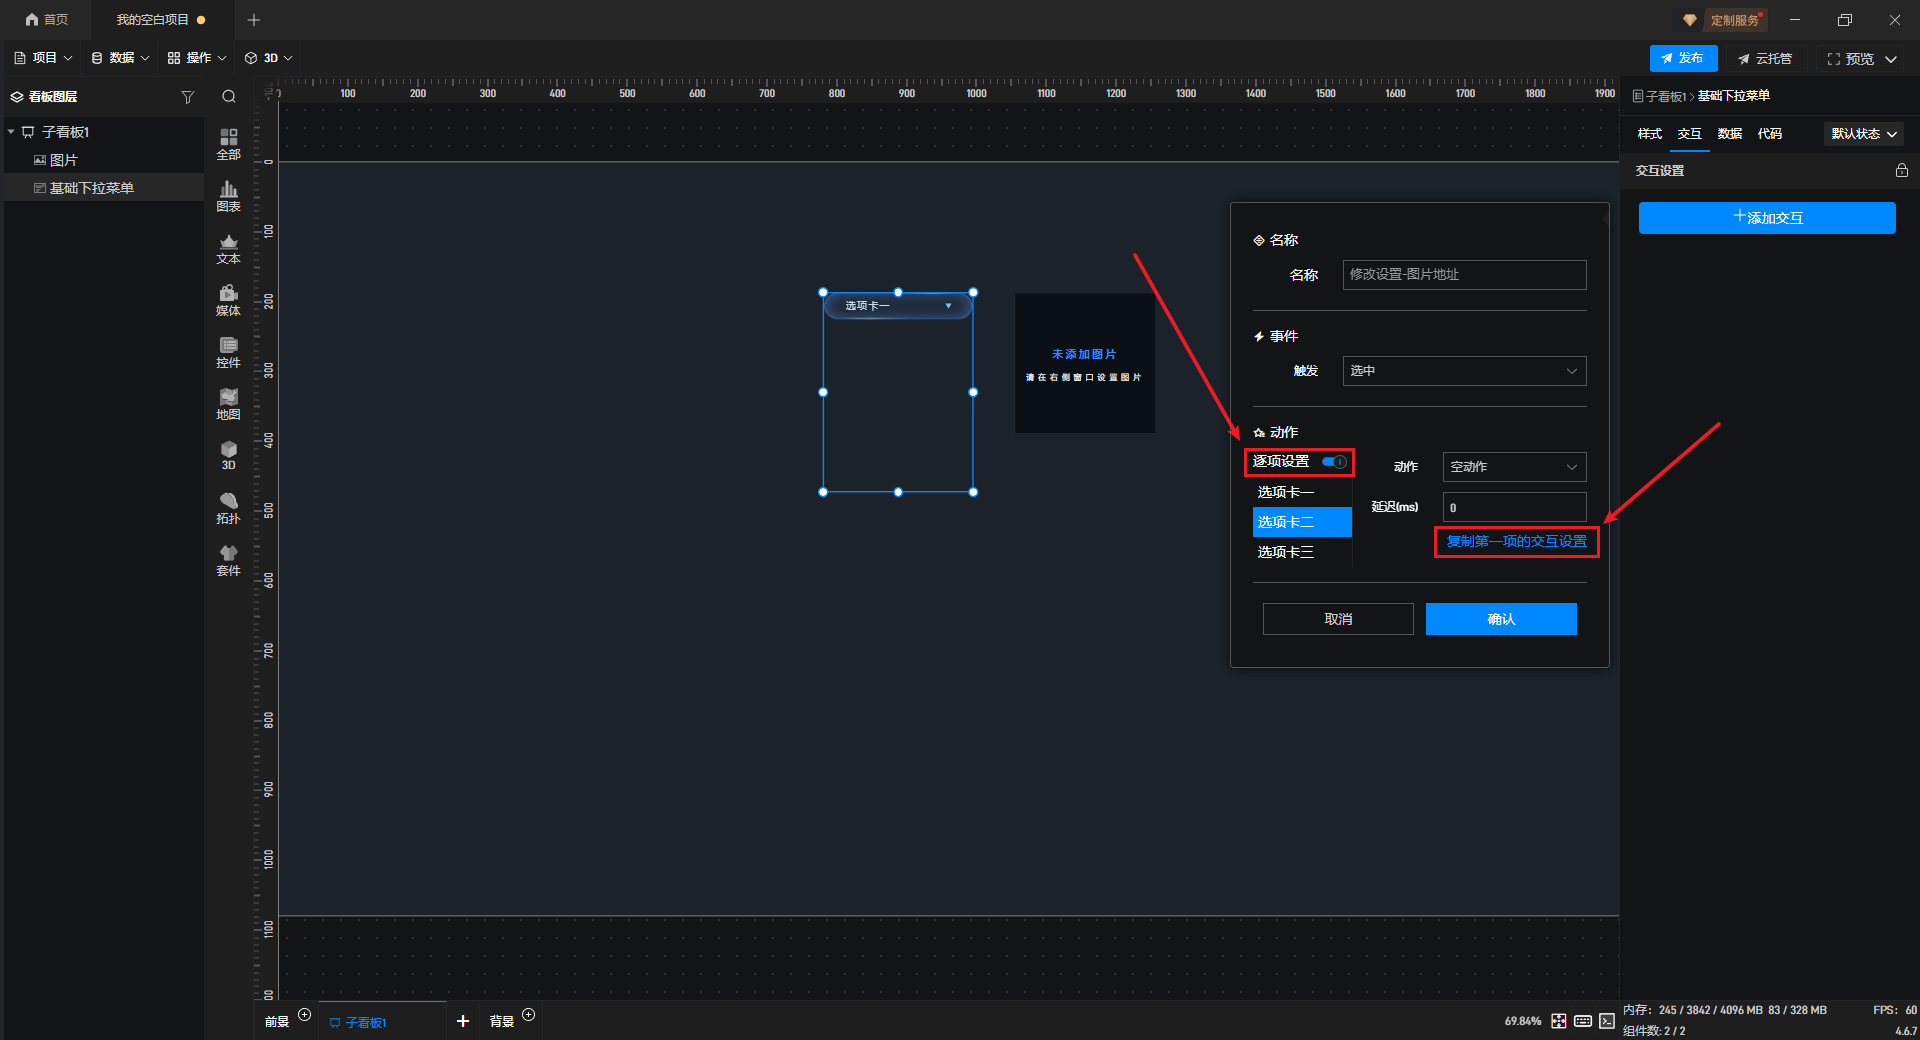The height and width of the screenshot is (1040, 1920).
Task: Open the 动作 action dropdown showing 空动作
Action: pos(1513,467)
